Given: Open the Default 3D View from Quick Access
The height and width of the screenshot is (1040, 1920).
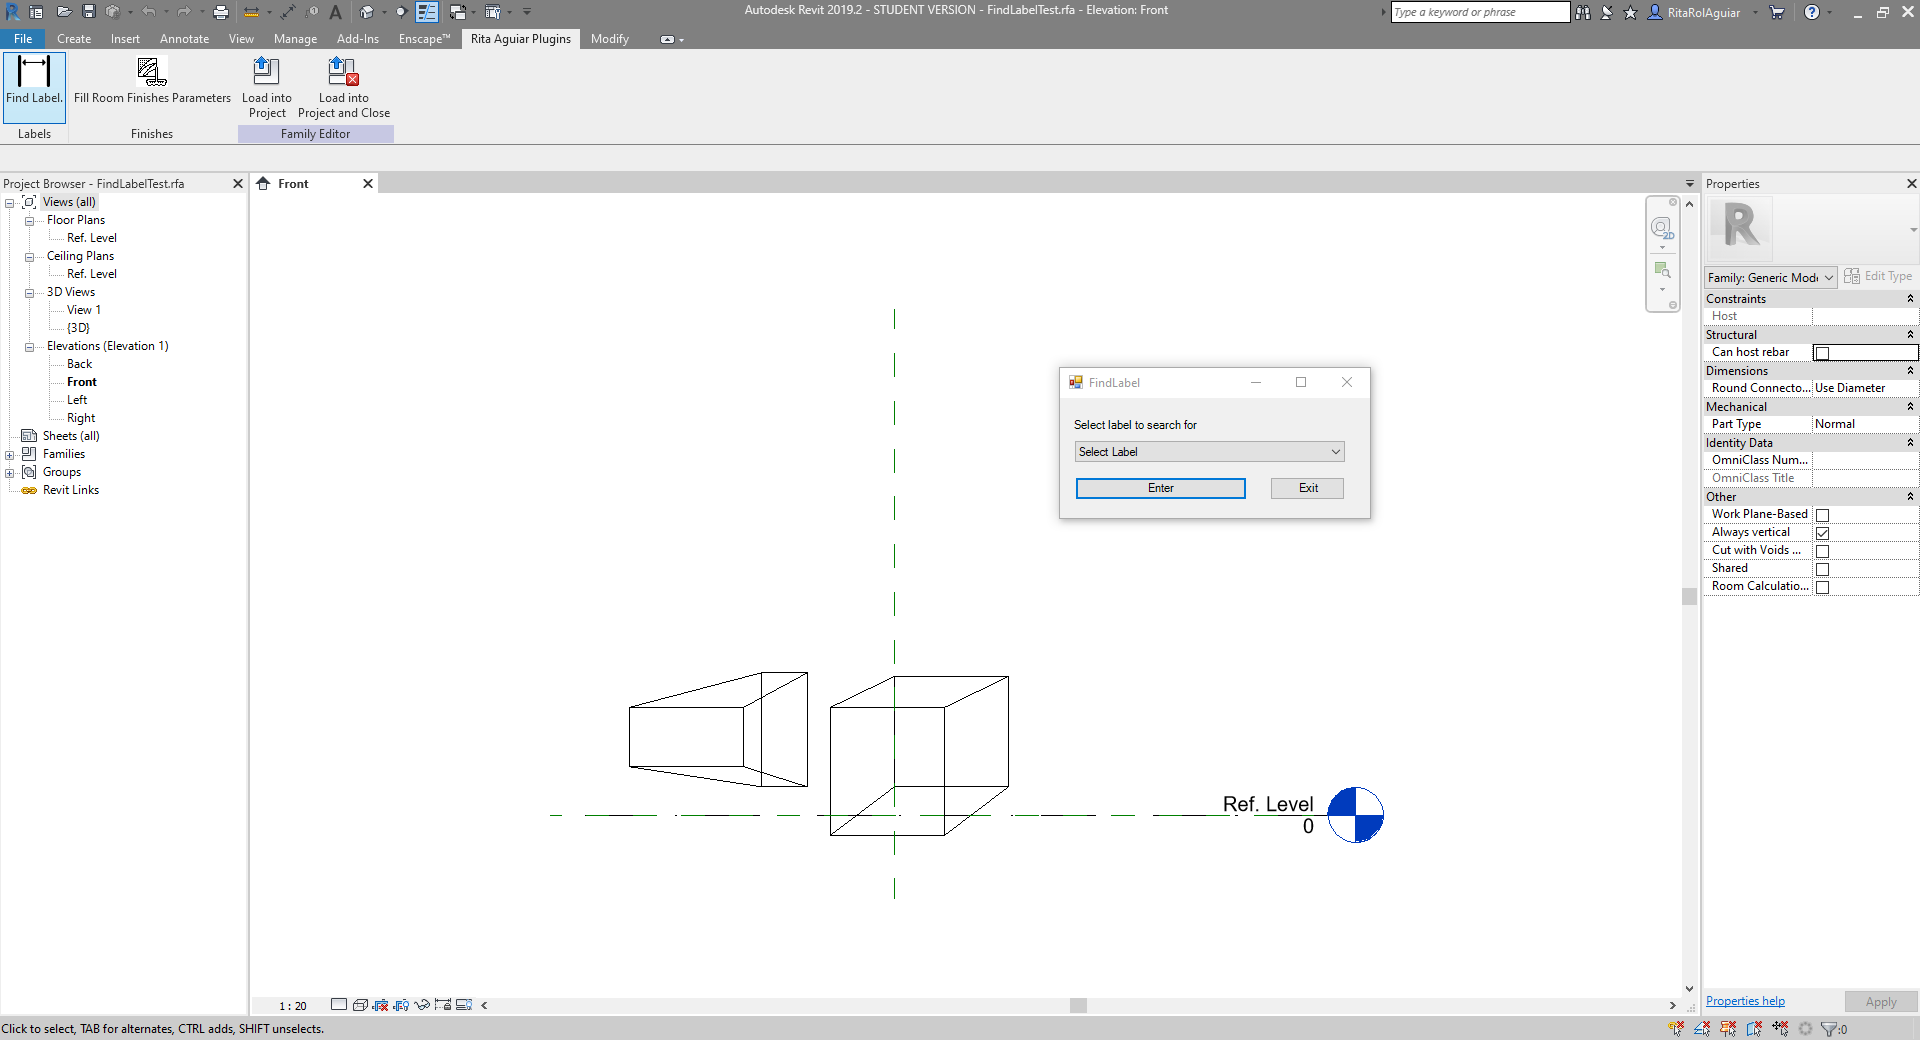Looking at the screenshot, I should coord(368,12).
